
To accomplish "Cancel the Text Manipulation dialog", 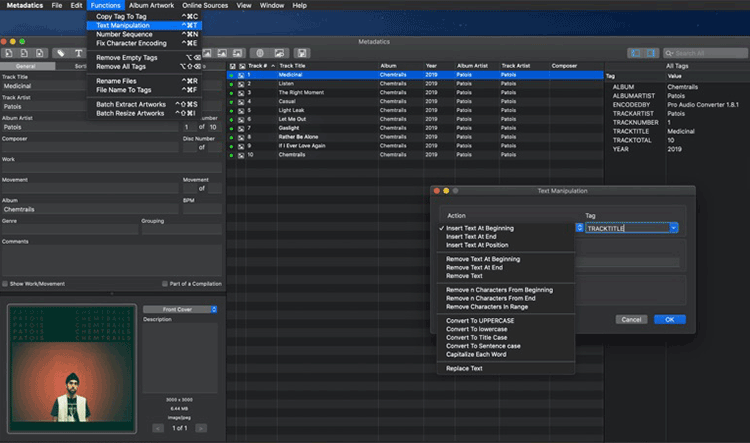I will 630,320.
